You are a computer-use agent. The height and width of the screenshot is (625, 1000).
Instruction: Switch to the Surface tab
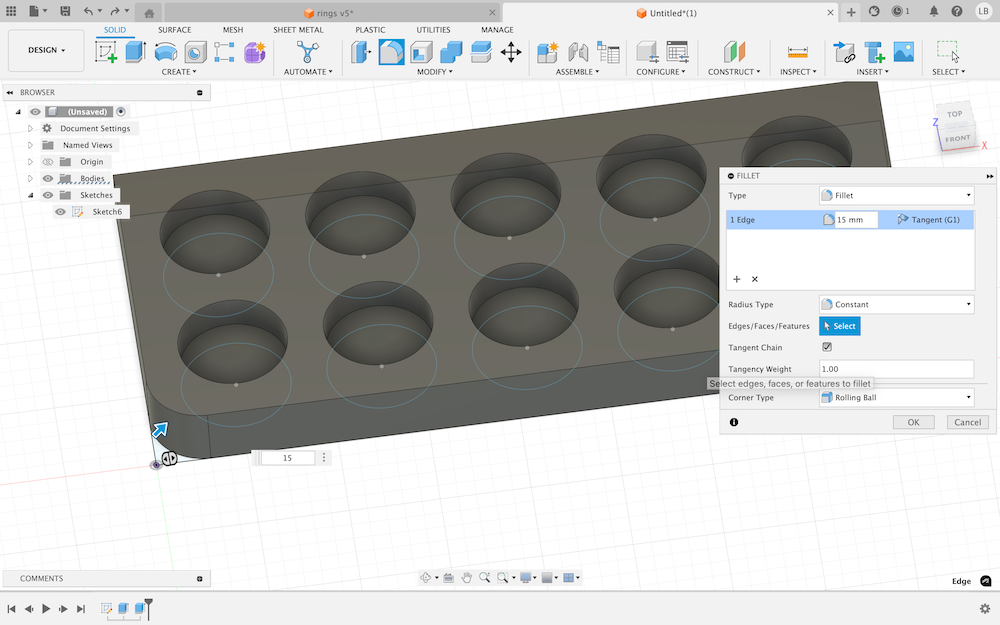[175, 30]
